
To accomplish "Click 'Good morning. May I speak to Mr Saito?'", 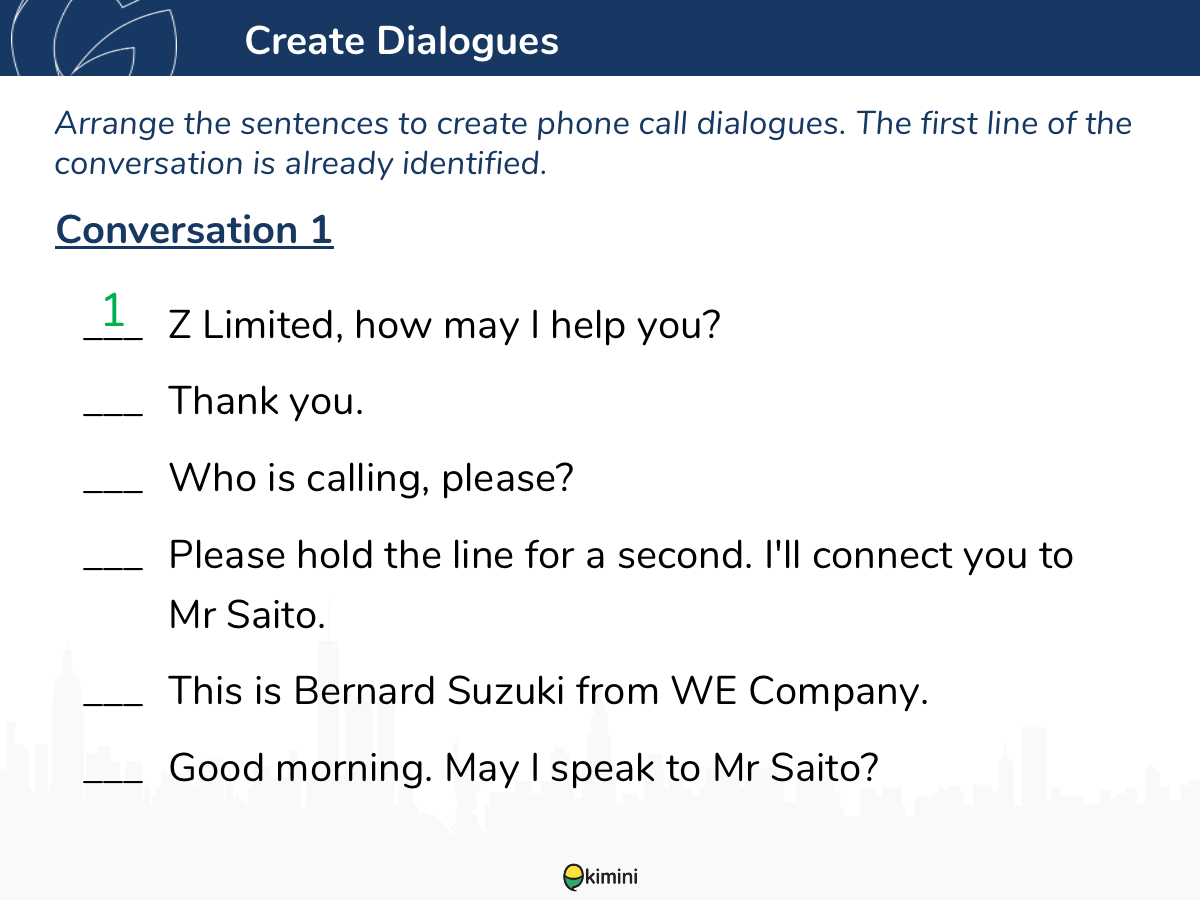I will [523, 768].
